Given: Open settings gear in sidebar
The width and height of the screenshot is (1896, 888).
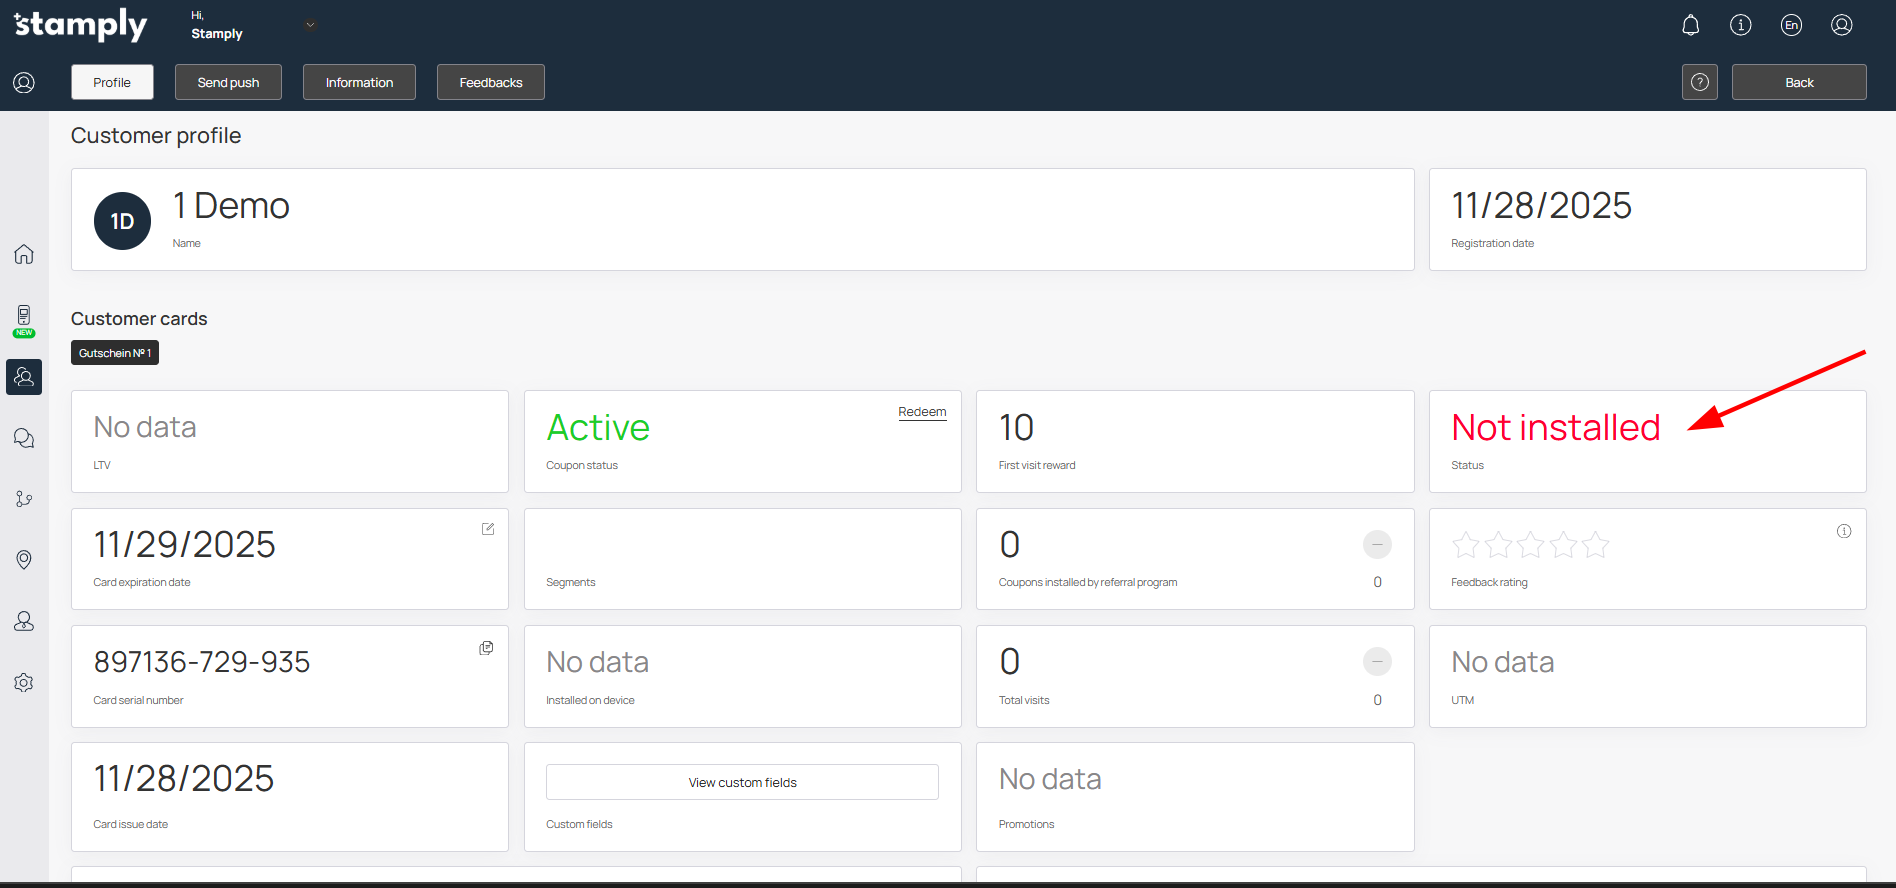Looking at the screenshot, I should pos(24,682).
